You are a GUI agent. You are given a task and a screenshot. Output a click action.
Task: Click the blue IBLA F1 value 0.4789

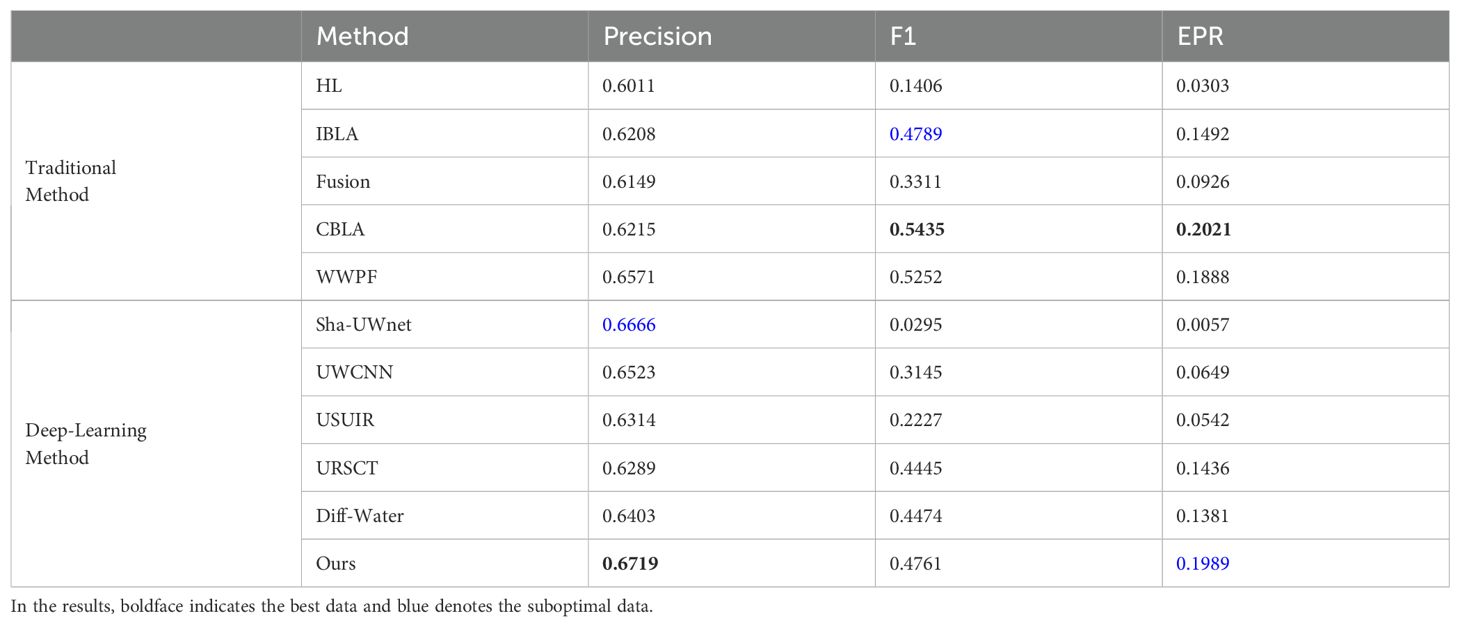click(915, 134)
